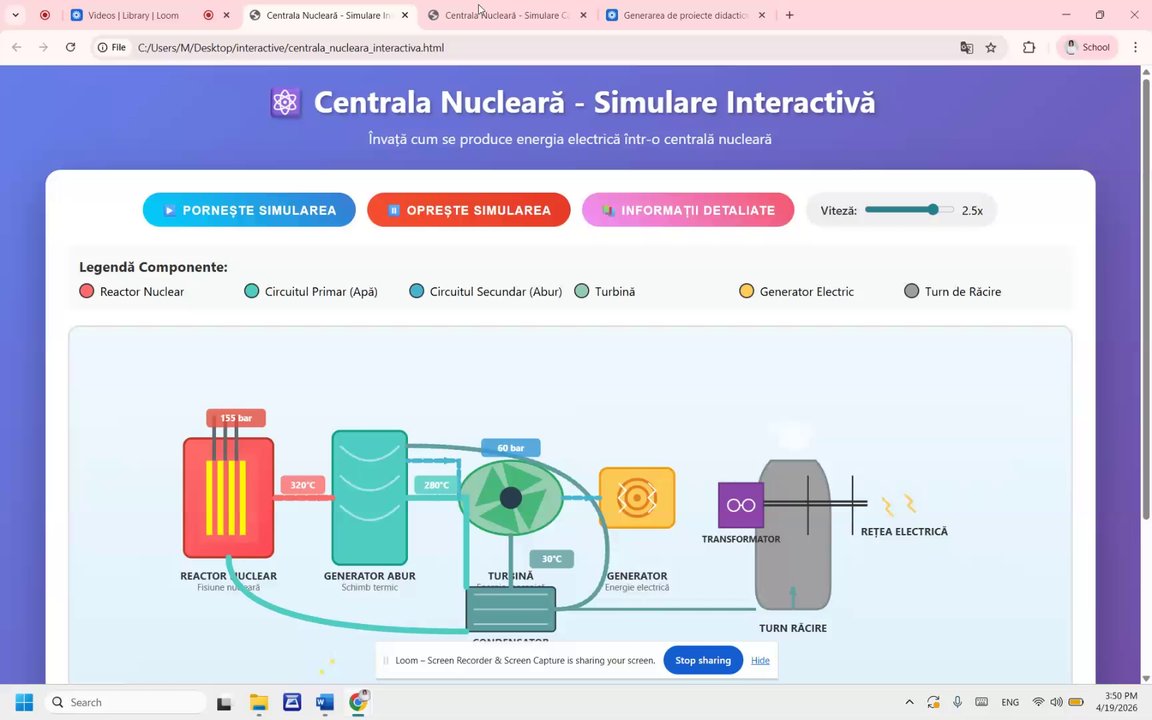Open Informații Detaliate panel
This screenshot has width=1152, height=720.
point(688,210)
